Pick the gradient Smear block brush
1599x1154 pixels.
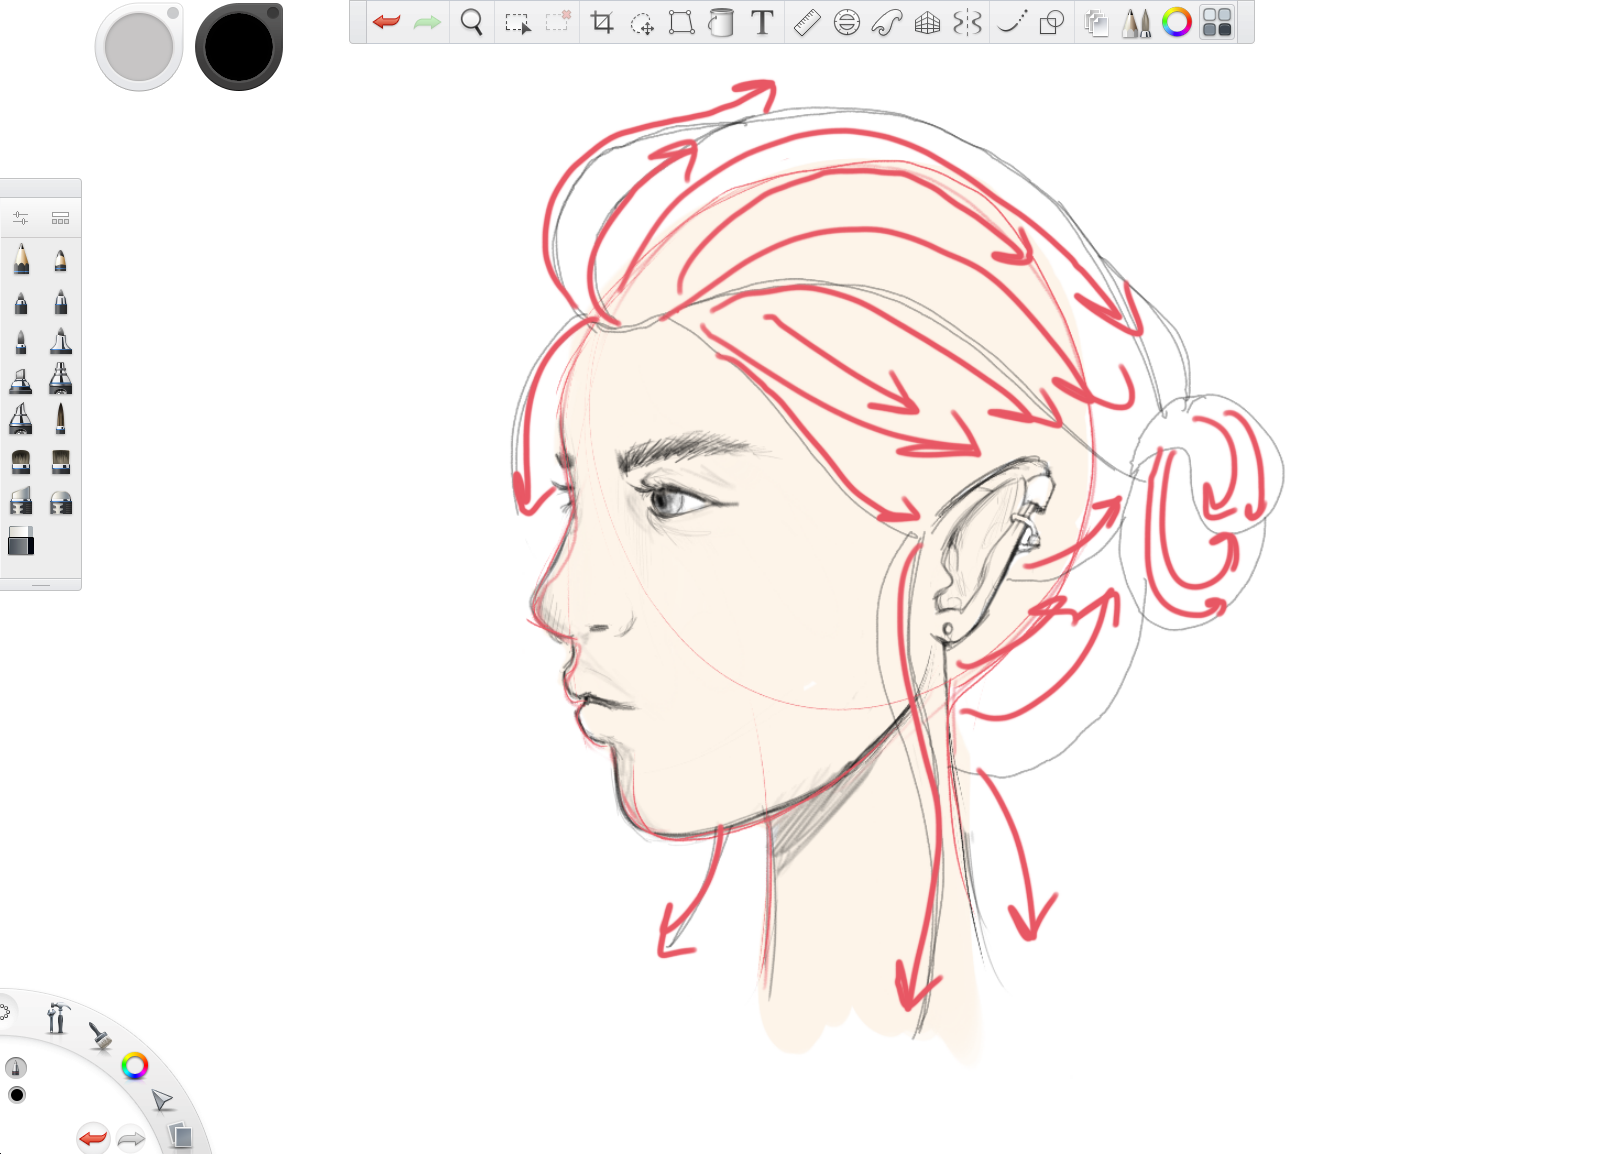tap(21, 541)
